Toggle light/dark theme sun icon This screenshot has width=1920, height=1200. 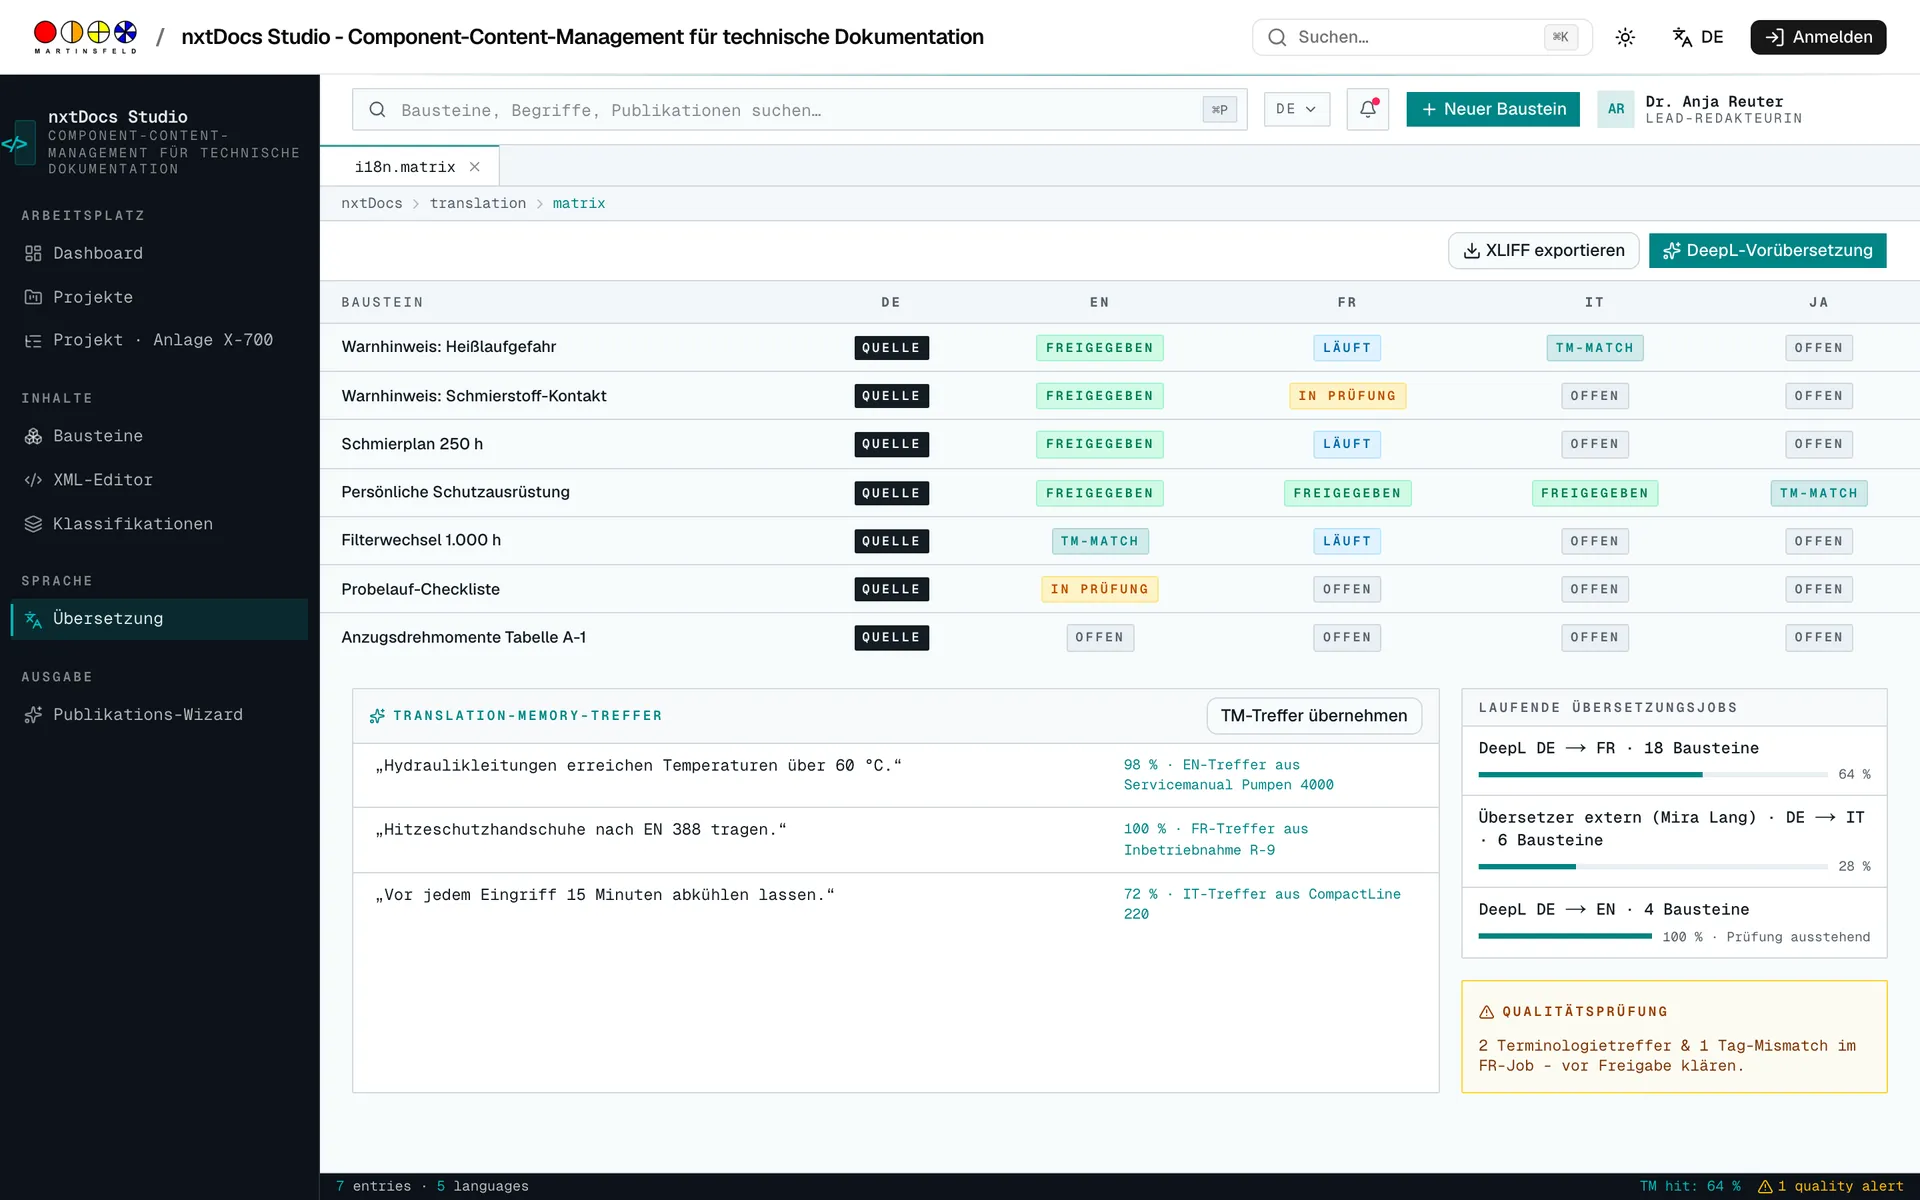pos(1625,37)
